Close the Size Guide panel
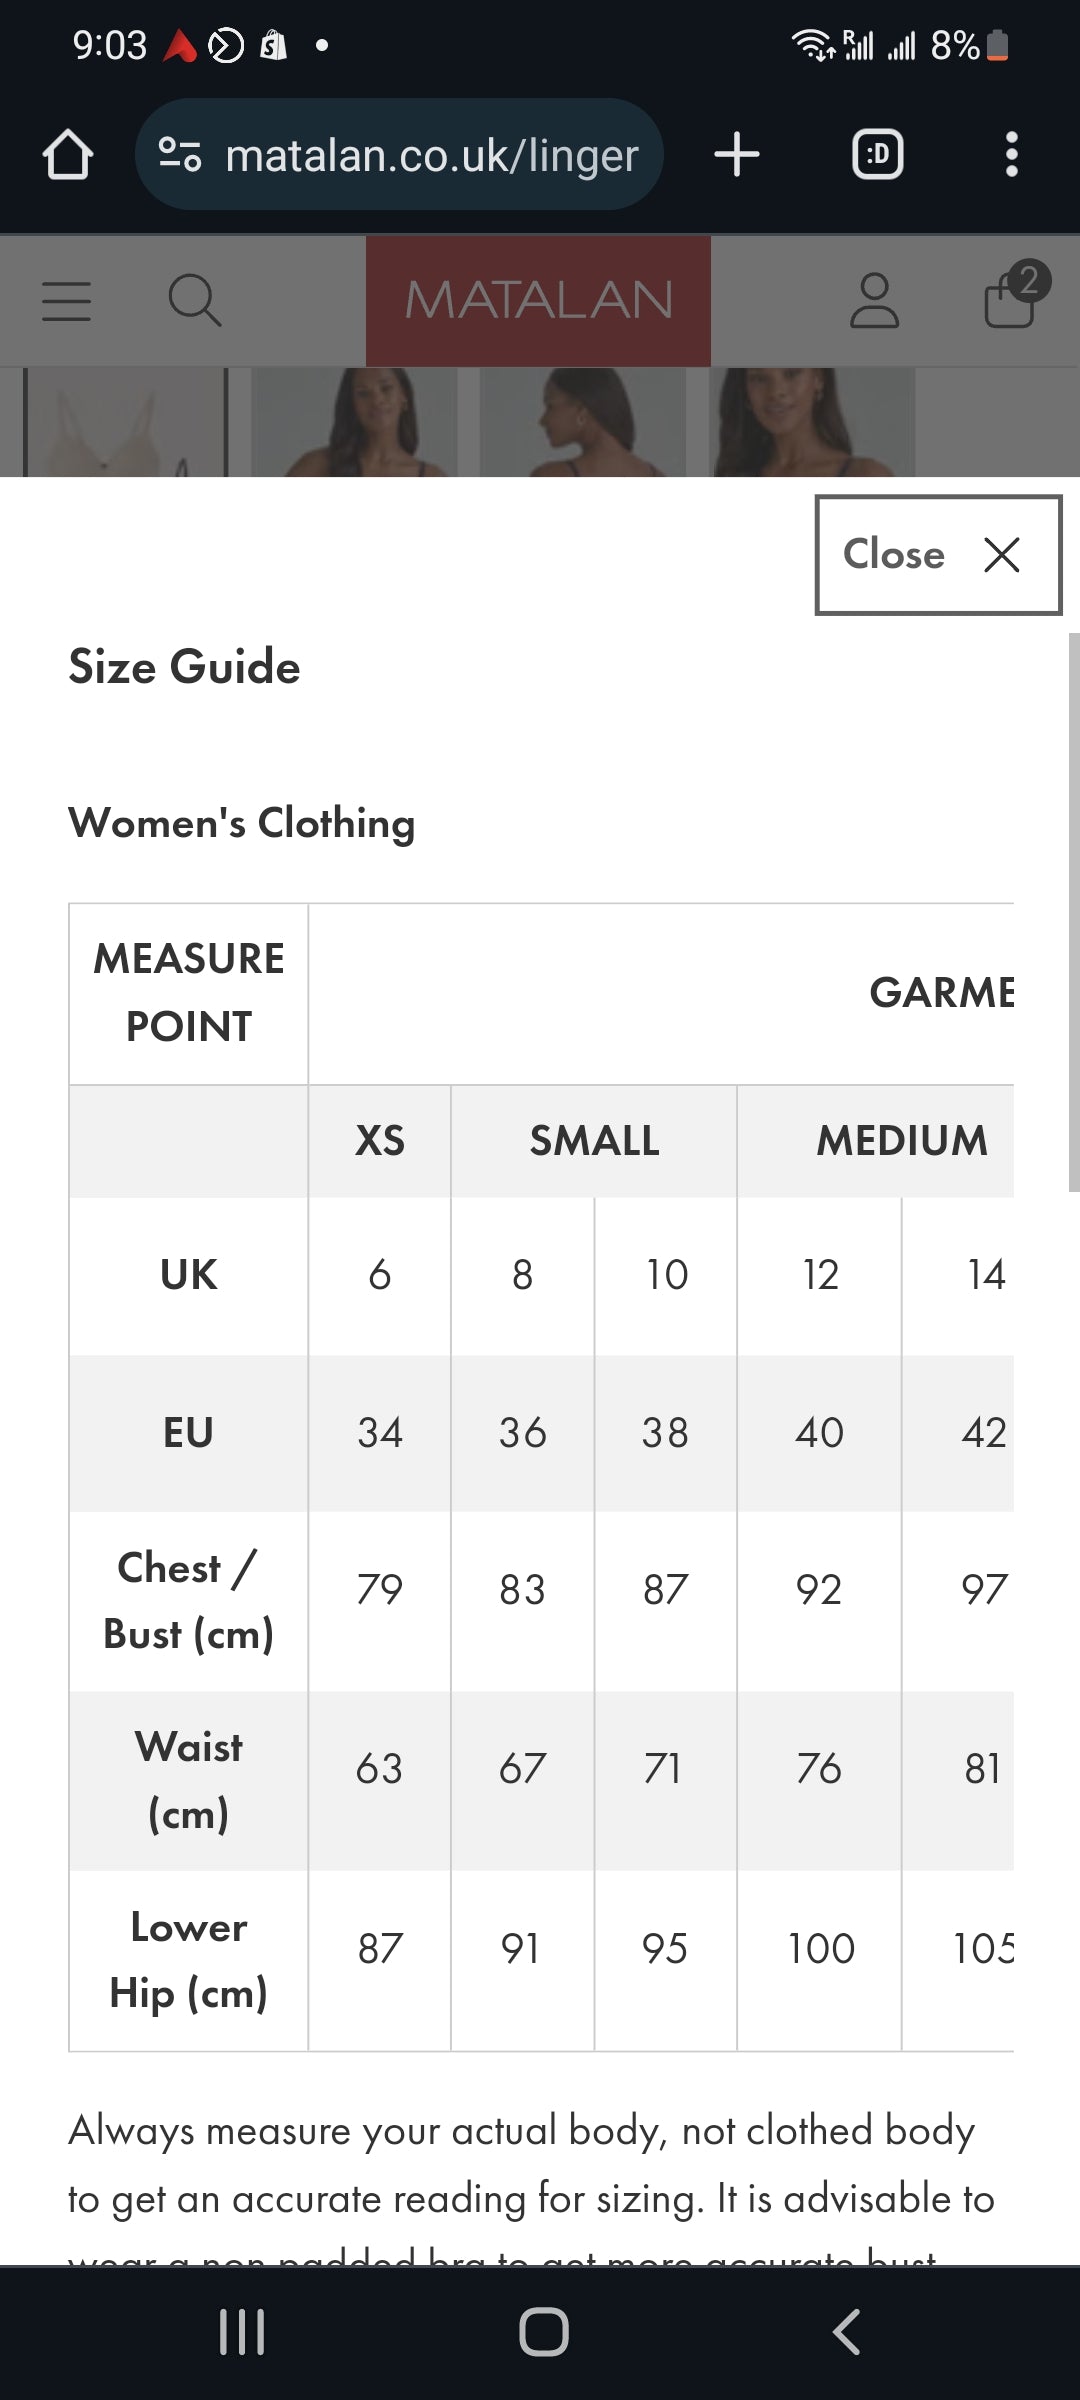 point(937,555)
